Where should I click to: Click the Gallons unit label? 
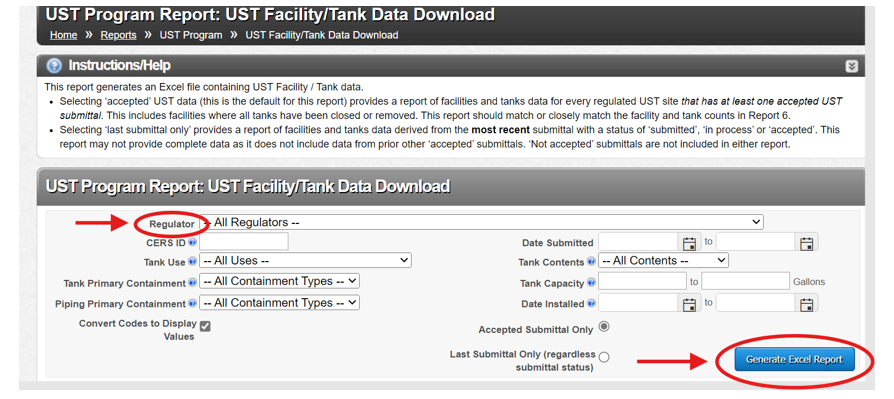(x=809, y=282)
